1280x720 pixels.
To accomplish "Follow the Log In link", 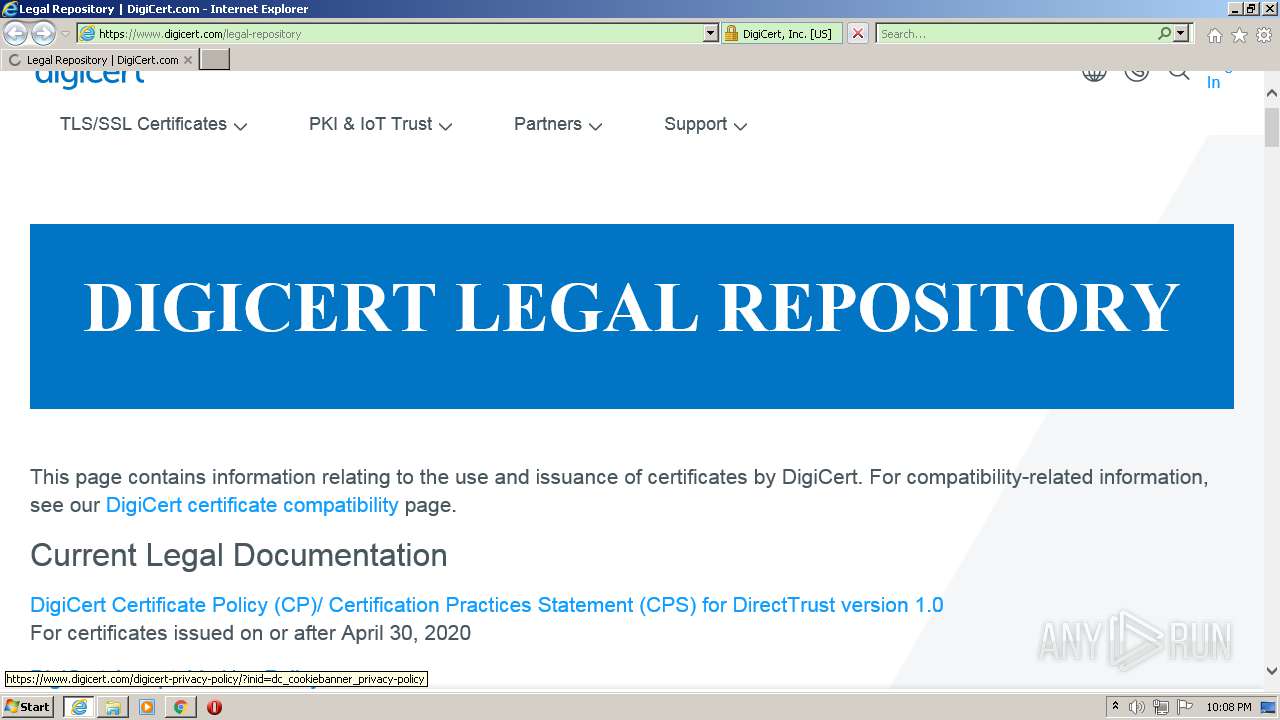I will (1215, 80).
